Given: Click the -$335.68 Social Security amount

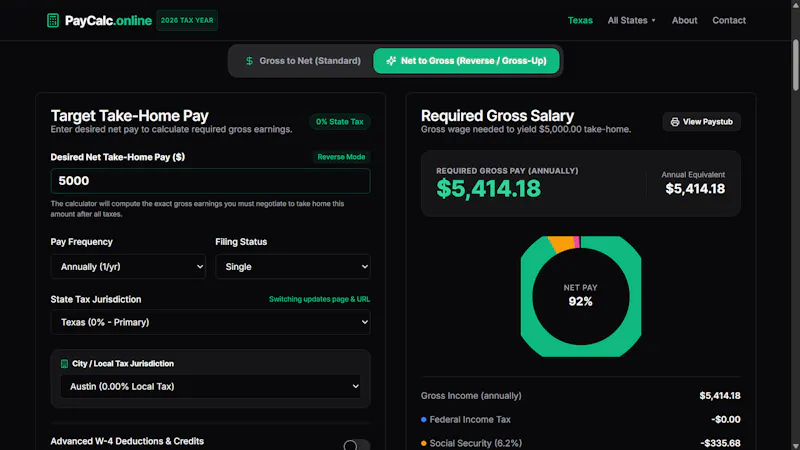Looking at the screenshot, I should 720,443.
